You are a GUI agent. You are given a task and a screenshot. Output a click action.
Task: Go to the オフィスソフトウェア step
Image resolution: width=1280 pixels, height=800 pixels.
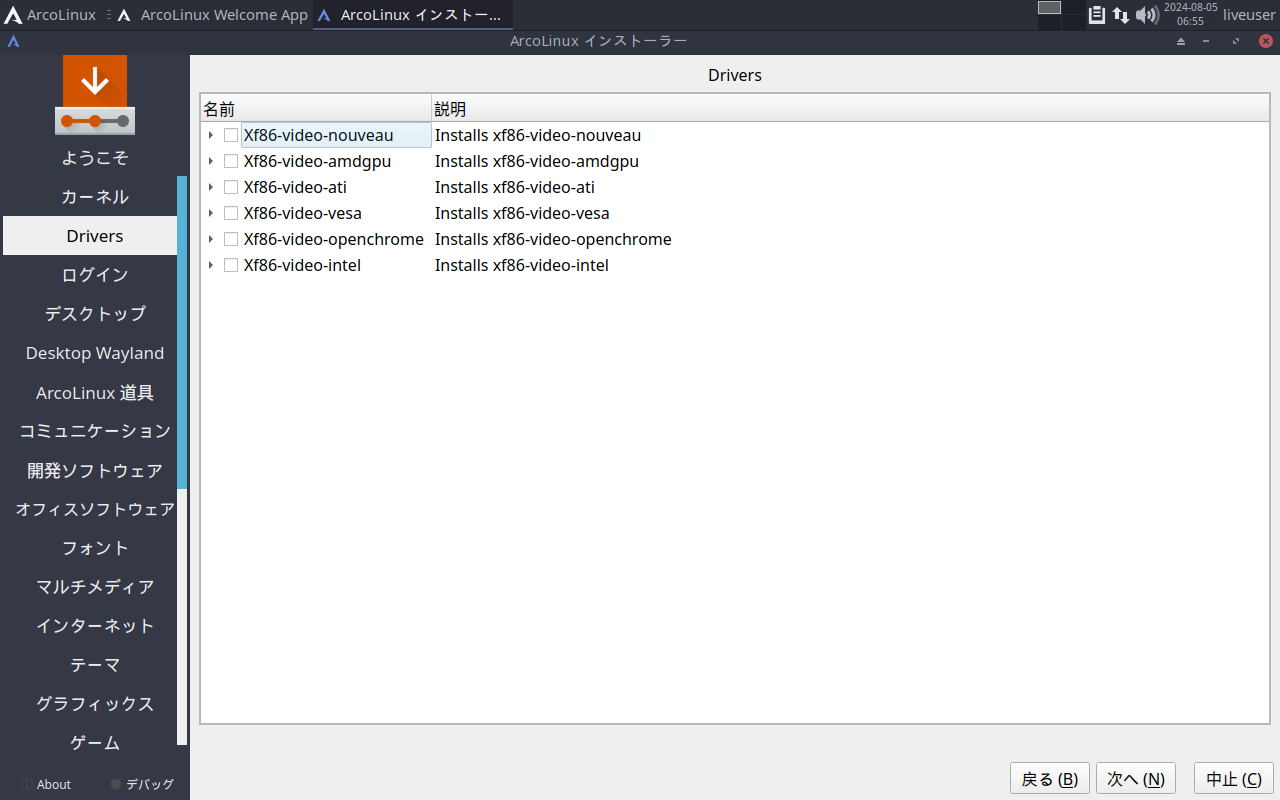[95, 510]
